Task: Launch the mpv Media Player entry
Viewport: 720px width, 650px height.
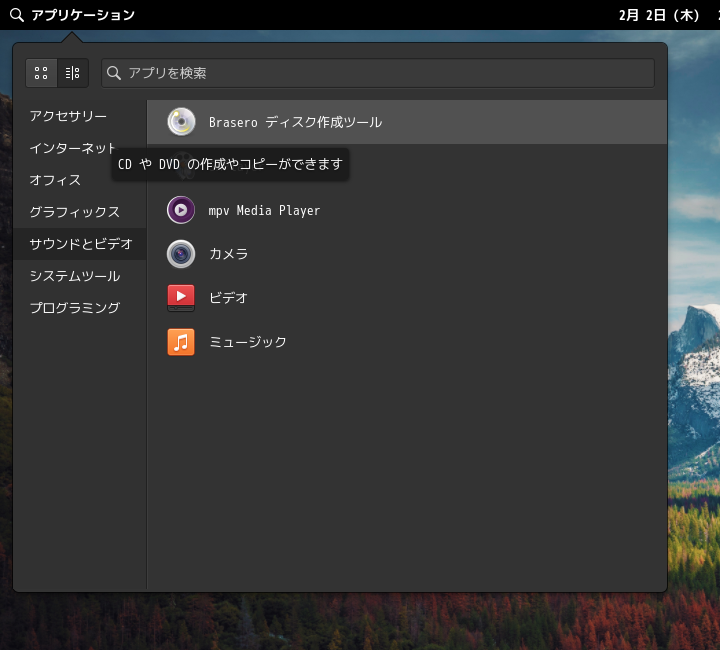Action: point(407,210)
